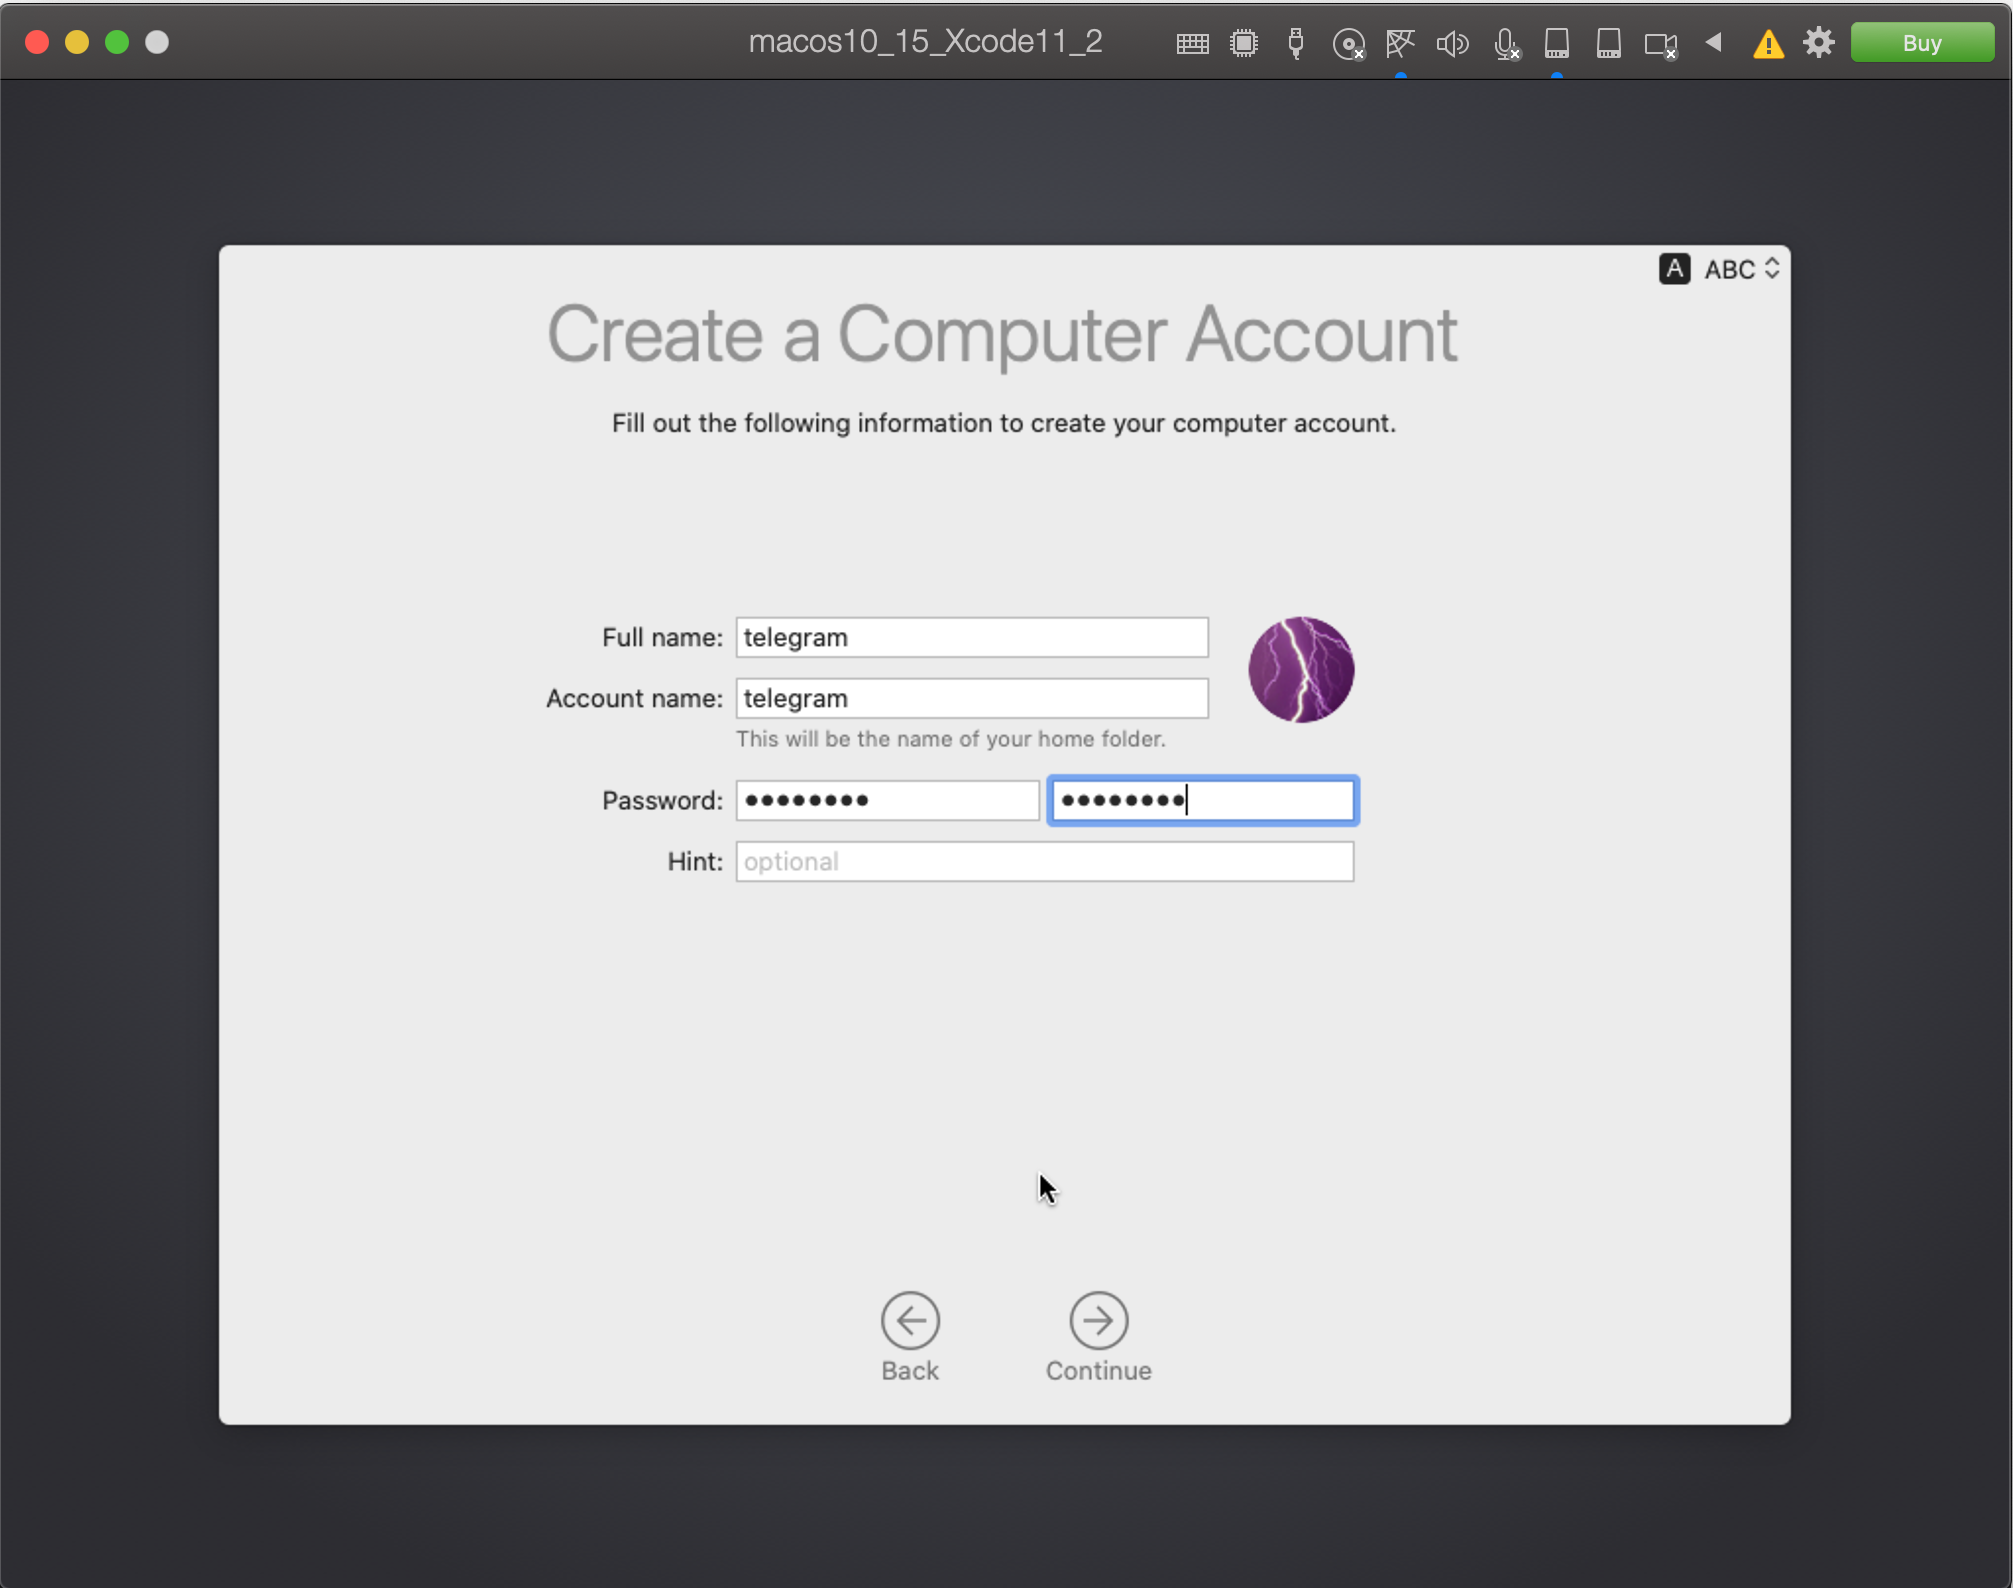This screenshot has width=2013, height=1588.
Task: Click the yellow warning triangle icon
Action: [1768, 43]
